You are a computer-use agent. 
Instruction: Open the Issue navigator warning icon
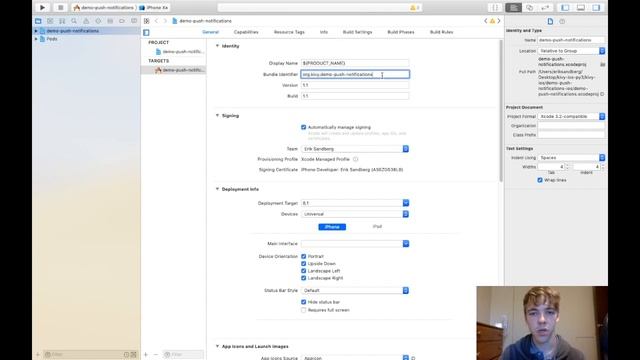86,21
